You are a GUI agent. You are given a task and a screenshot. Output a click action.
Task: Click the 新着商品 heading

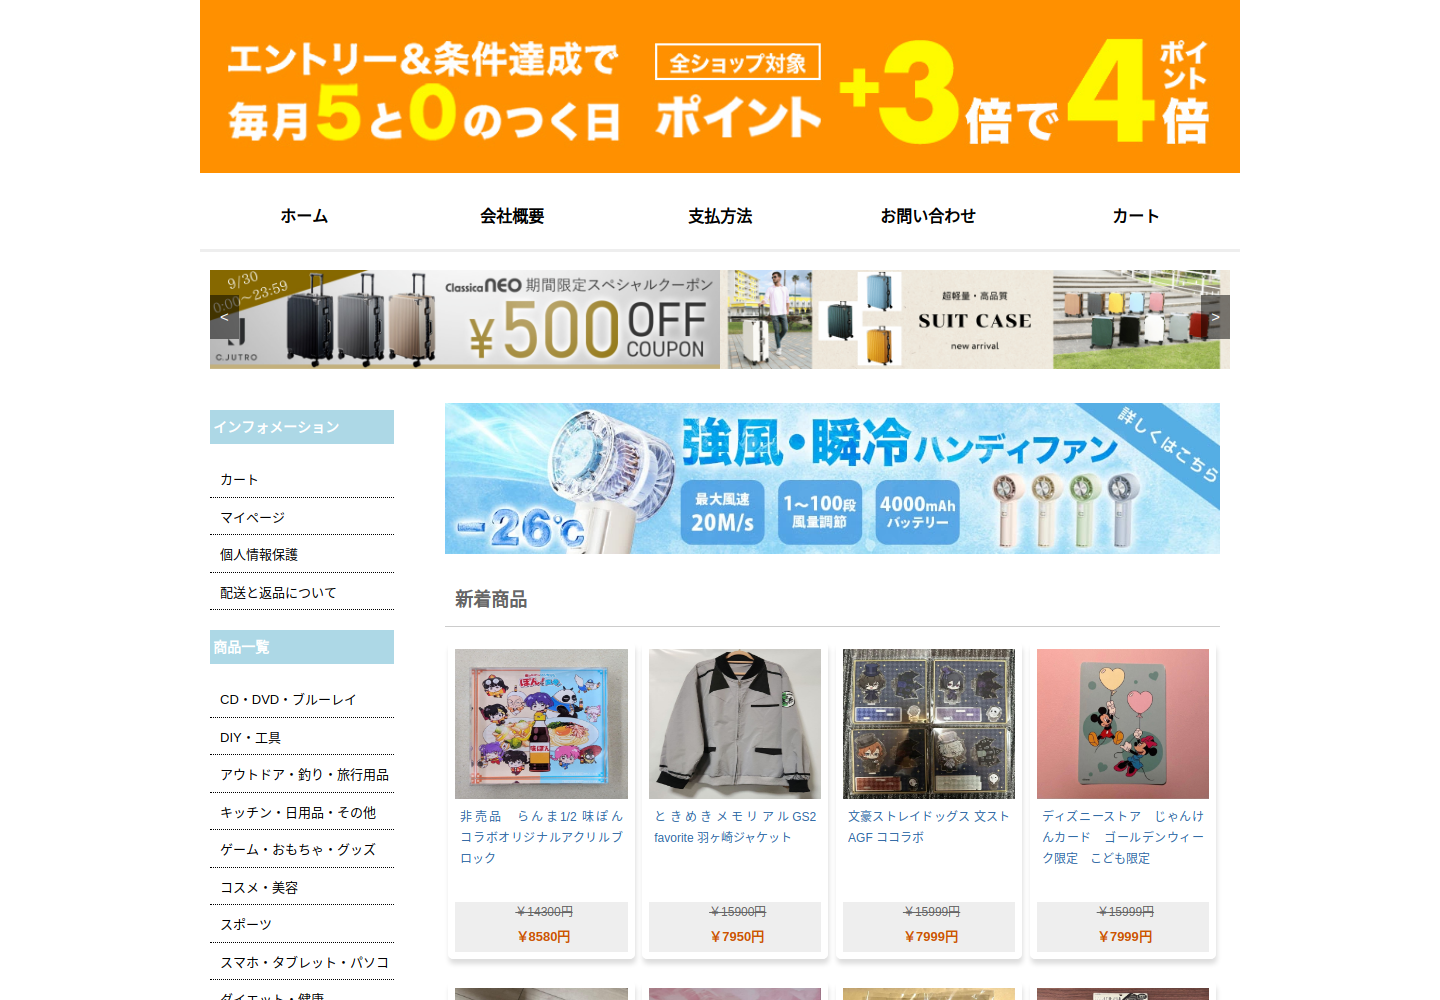pyautogui.click(x=491, y=599)
